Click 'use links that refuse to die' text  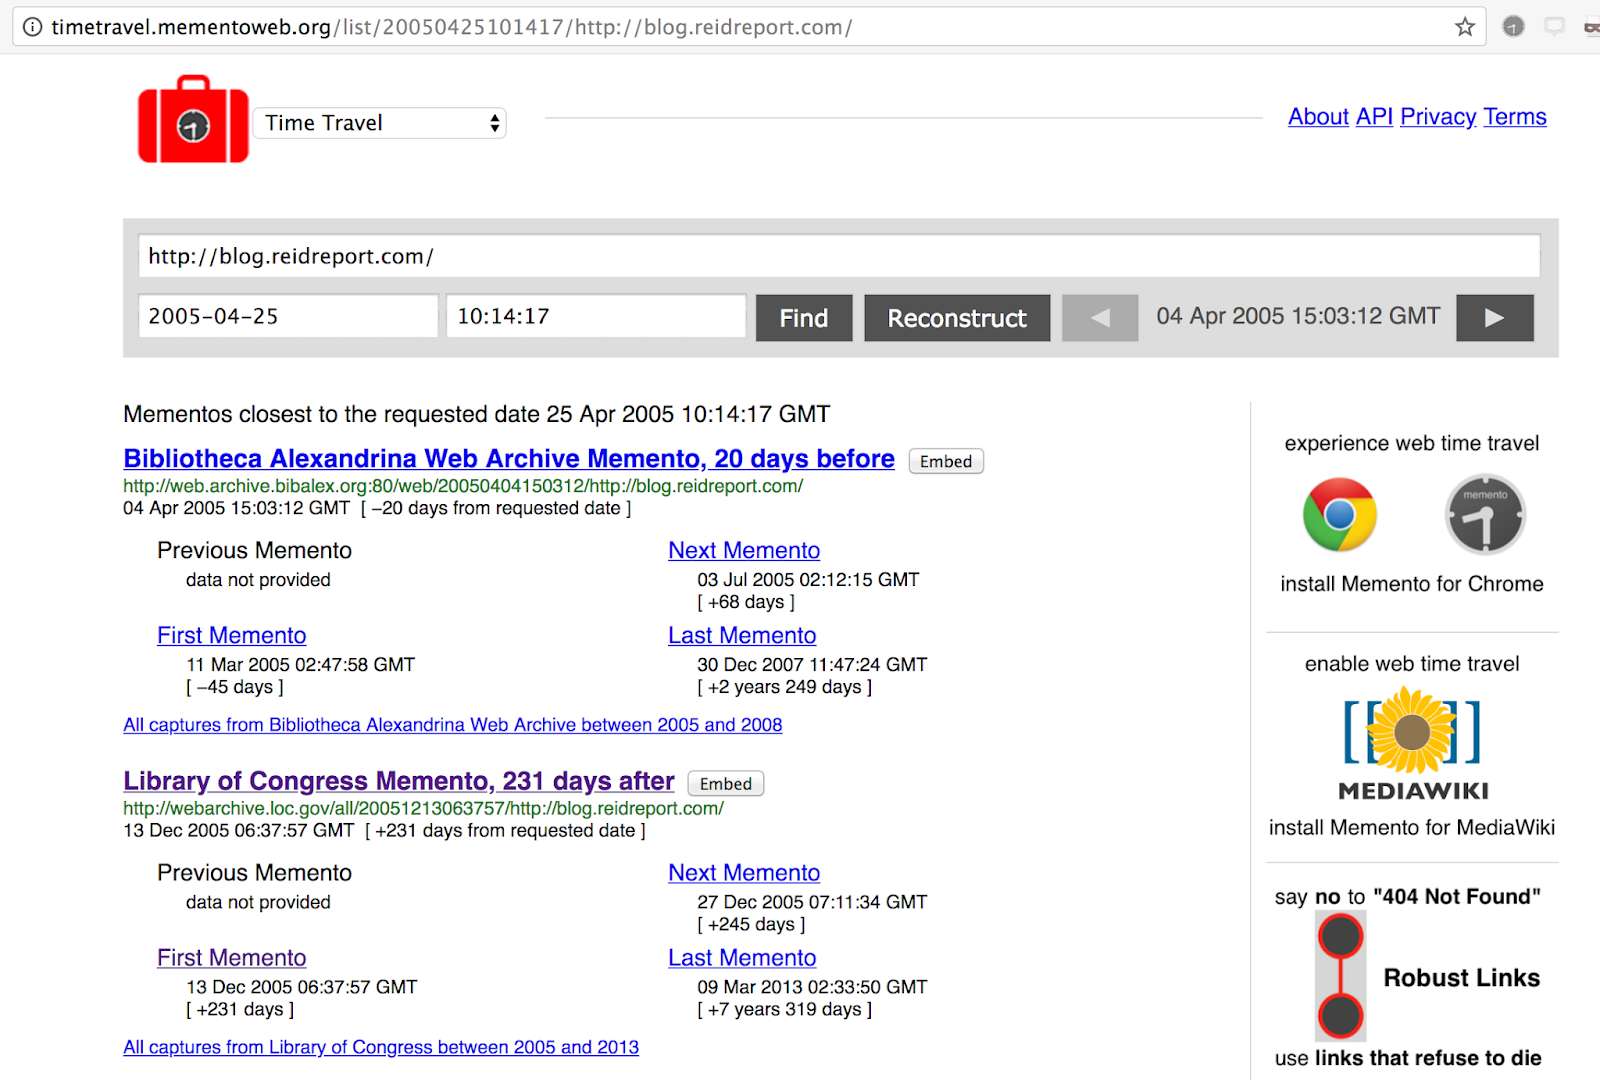pyautogui.click(x=1408, y=1058)
